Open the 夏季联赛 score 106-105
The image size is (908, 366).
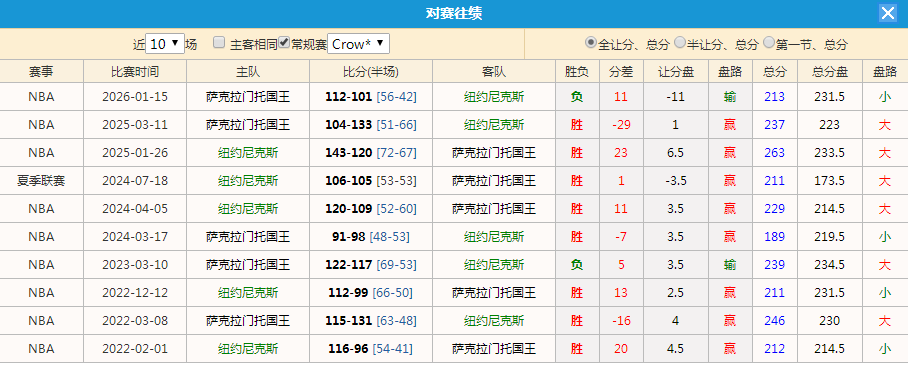pyautogui.click(x=349, y=181)
